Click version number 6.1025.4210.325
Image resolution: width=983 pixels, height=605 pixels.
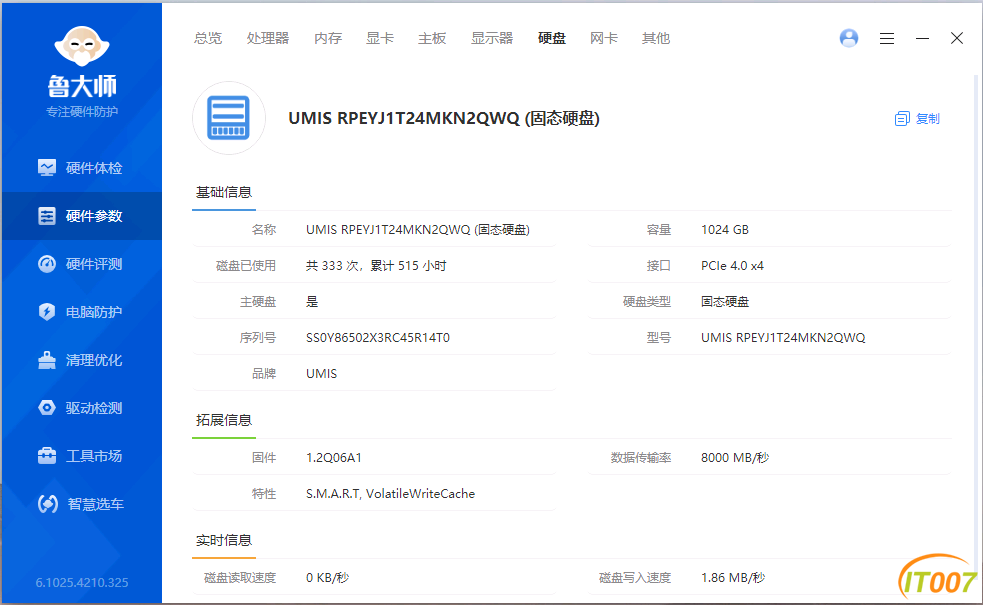(81, 582)
